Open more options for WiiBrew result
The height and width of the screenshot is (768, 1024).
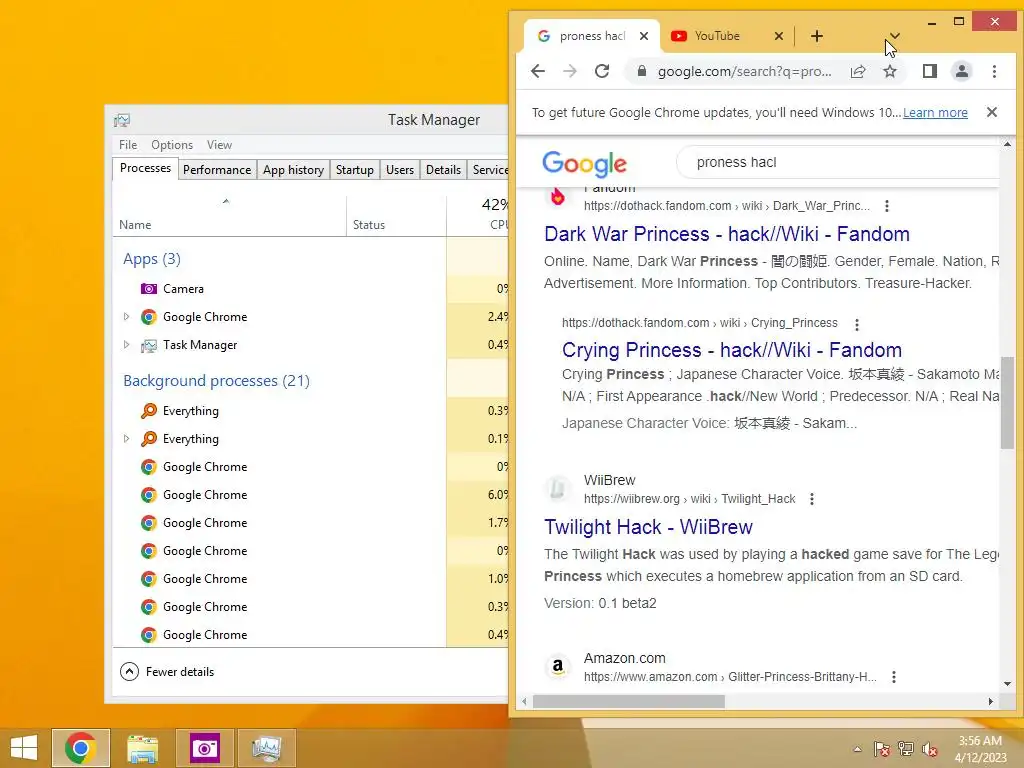(812, 500)
